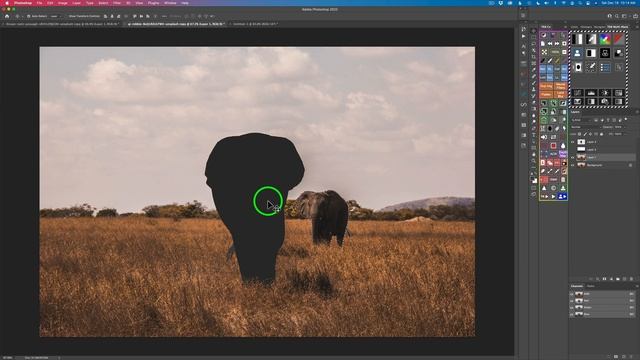Click the speaker icon in TK8 Cx panel
The height and width of the screenshot is (360, 640).
pyautogui.click(x=544, y=137)
